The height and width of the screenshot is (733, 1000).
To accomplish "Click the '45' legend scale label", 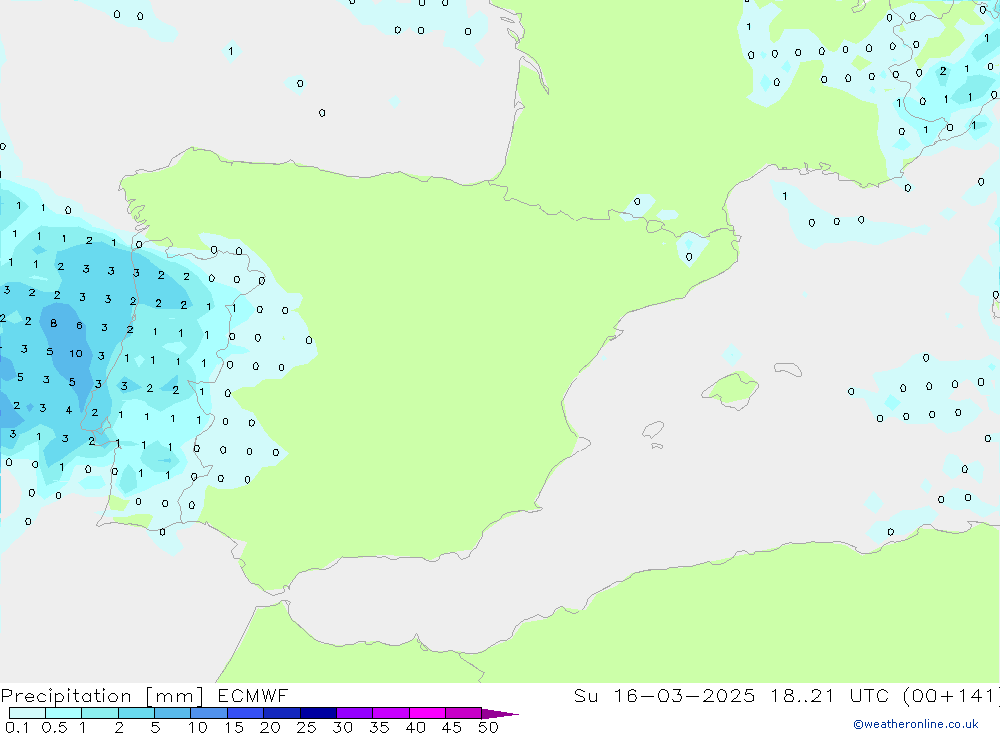I will (x=452, y=727).
